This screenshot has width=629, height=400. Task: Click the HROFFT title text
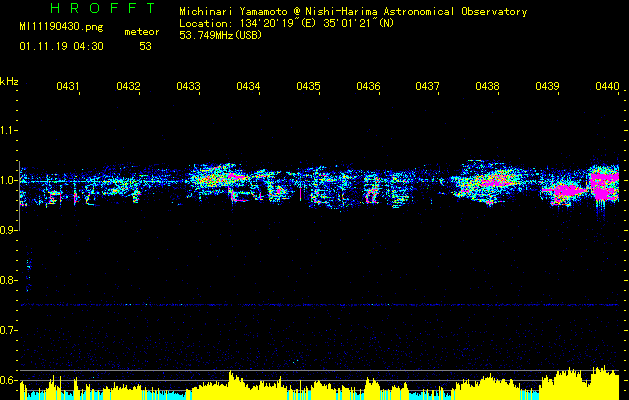(103, 8)
